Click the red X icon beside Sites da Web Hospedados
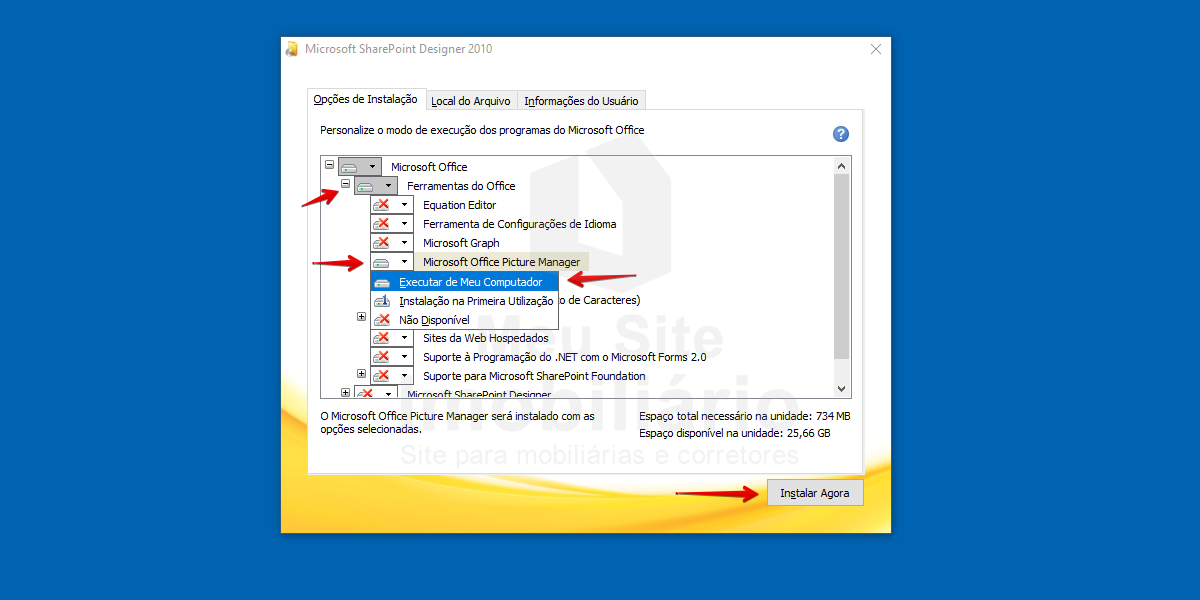The width and height of the screenshot is (1200, 600). [381, 338]
